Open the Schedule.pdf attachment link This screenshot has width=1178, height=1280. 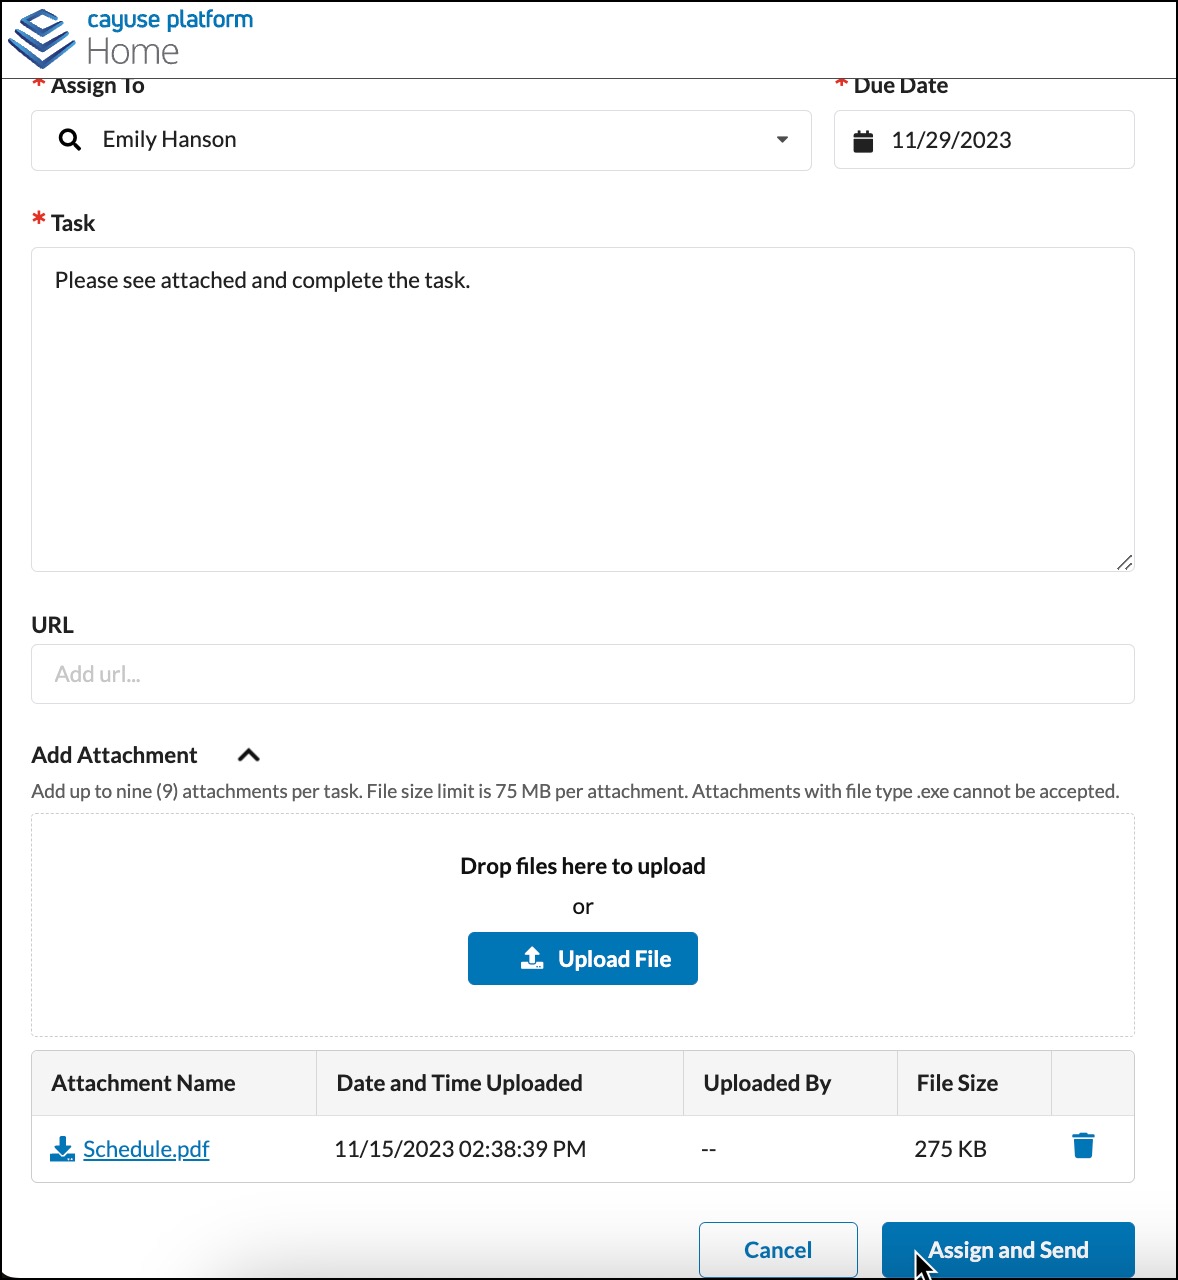click(146, 1149)
